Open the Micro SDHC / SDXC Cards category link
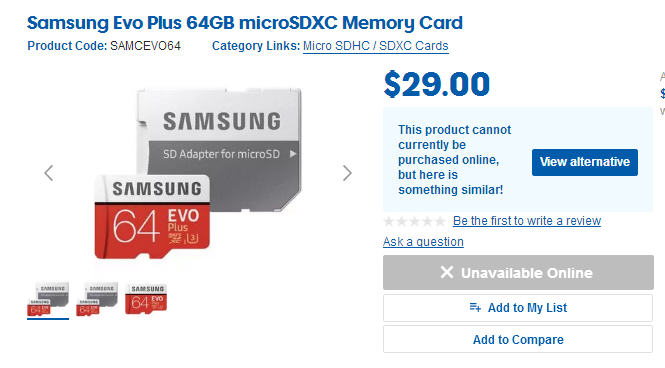This screenshot has height=368, width=665. [376, 46]
